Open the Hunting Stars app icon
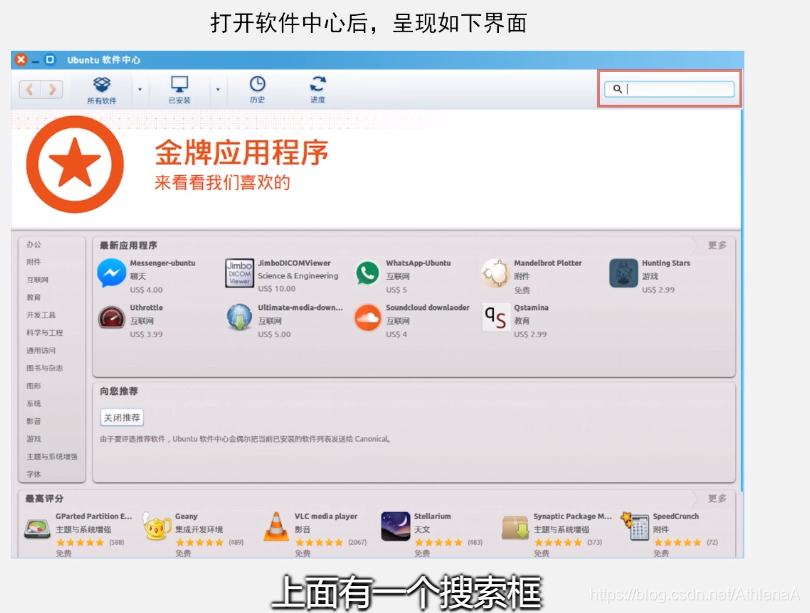The height and width of the screenshot is (613, 810). [624, 273]
